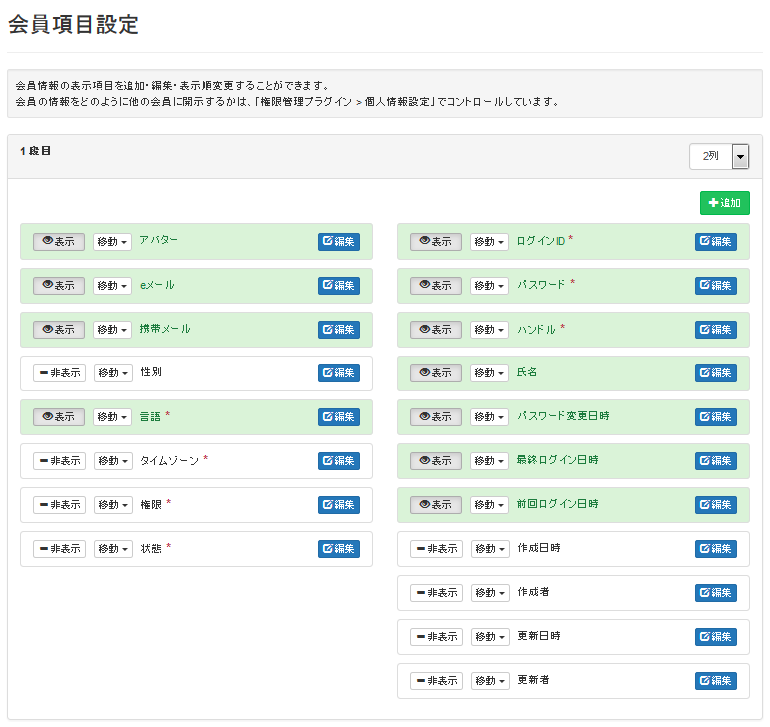
Task: Expand the 移動 dropdown for 言語
Action: click(112, 417)
